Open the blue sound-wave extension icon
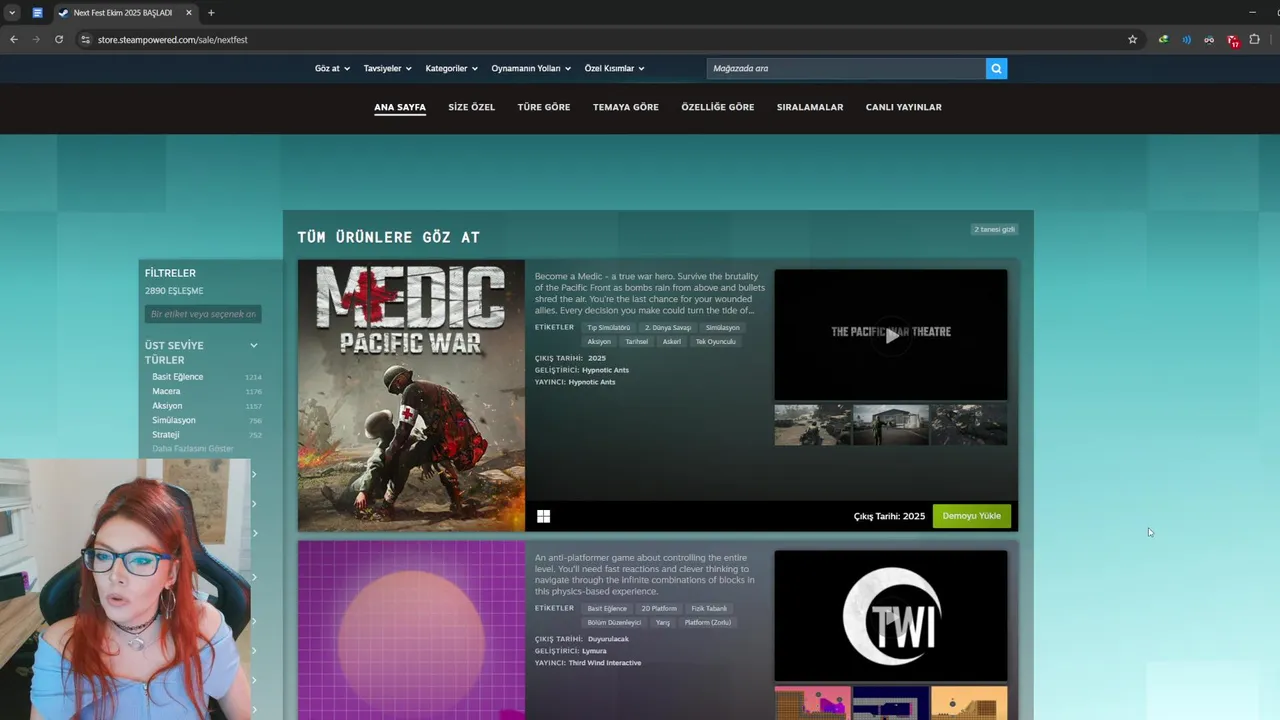 coord(1186,39)
